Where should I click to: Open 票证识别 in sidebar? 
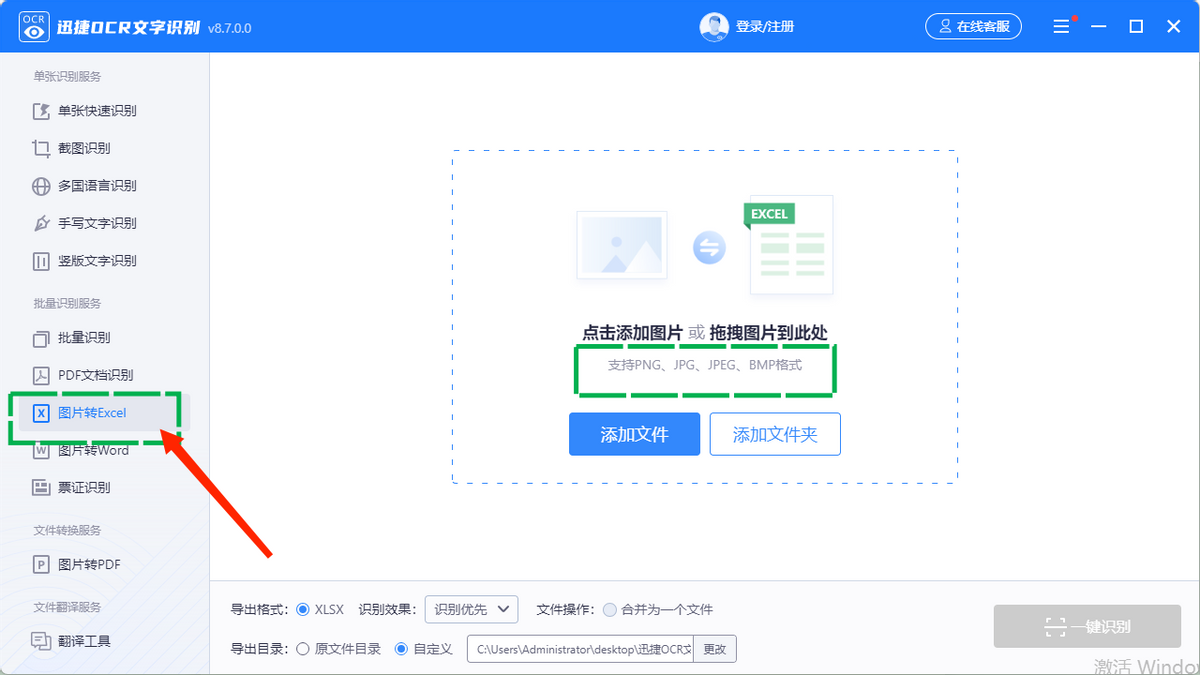click(84, 488)
